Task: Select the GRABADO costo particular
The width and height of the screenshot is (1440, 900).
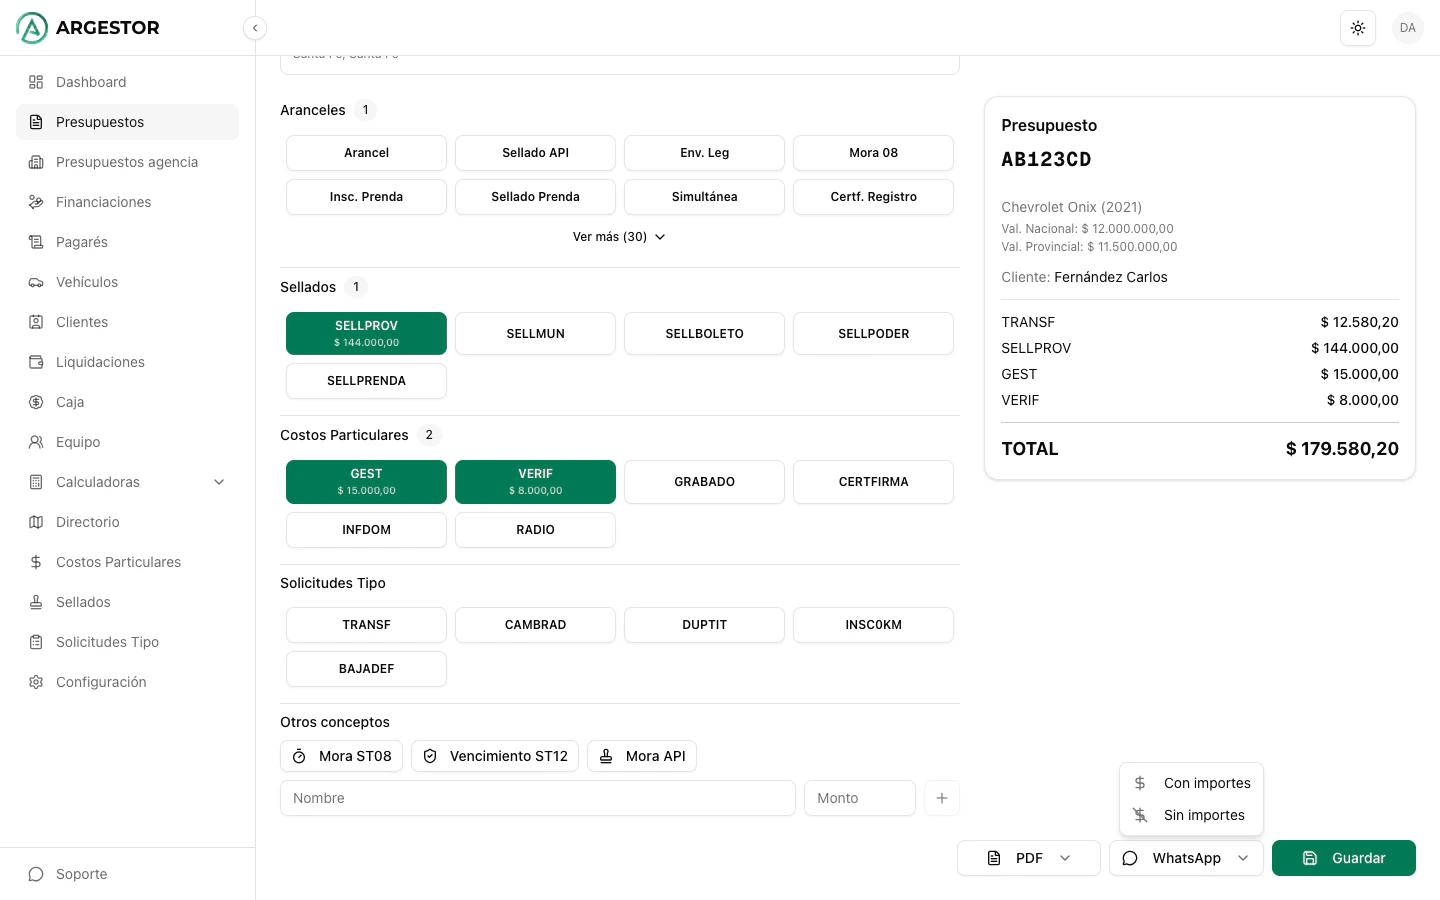Action: coord(704,481)
